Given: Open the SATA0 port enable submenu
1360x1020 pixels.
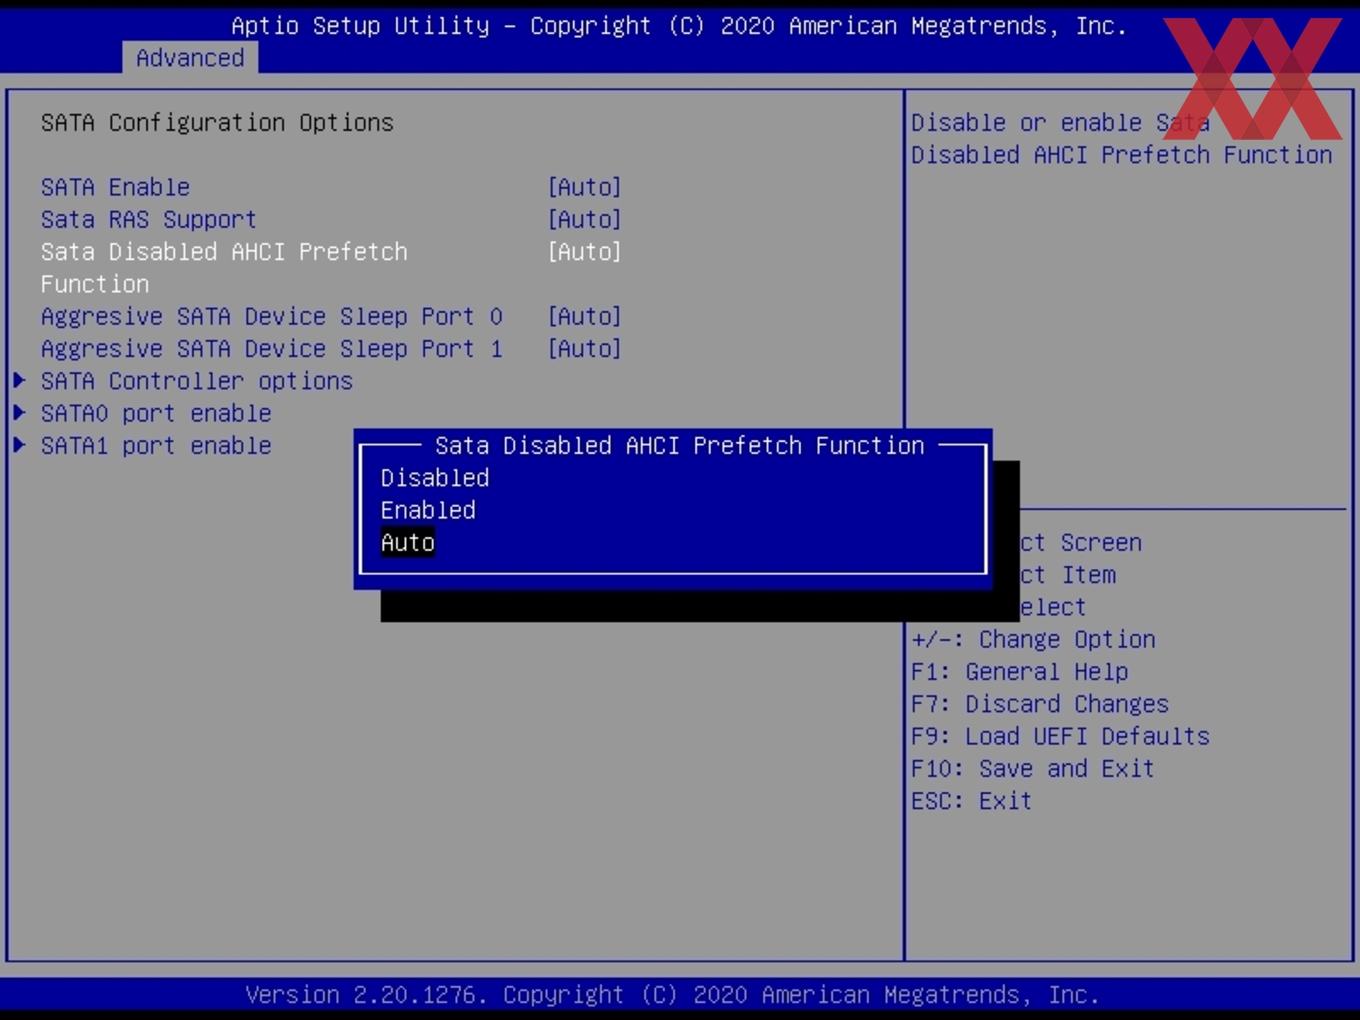Looking at the screenshot, I should (x=156, y=413).
